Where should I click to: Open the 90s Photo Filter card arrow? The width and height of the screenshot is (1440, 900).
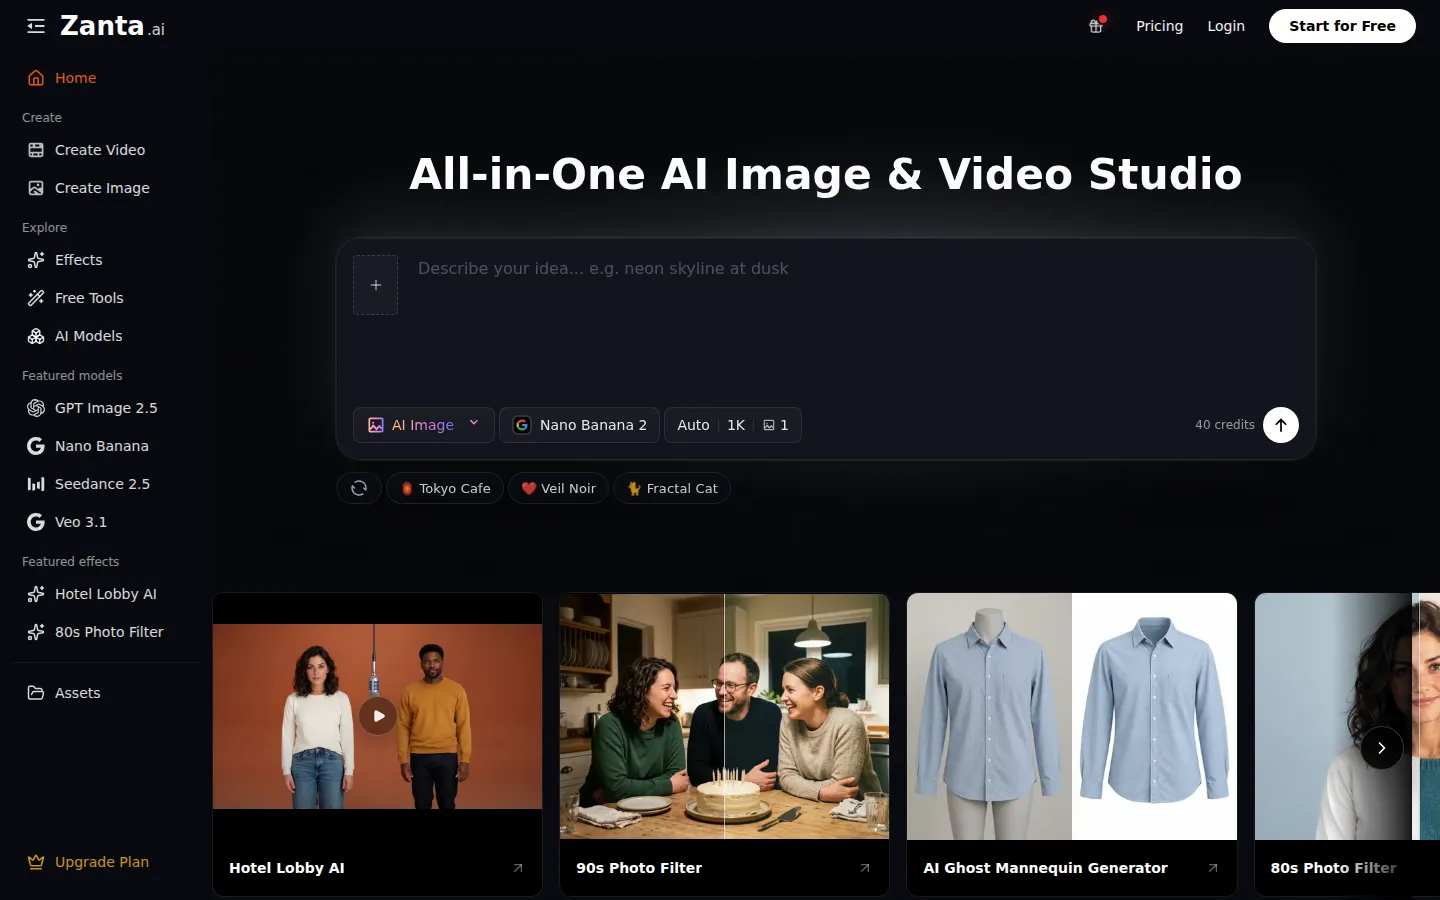point(865,868)
